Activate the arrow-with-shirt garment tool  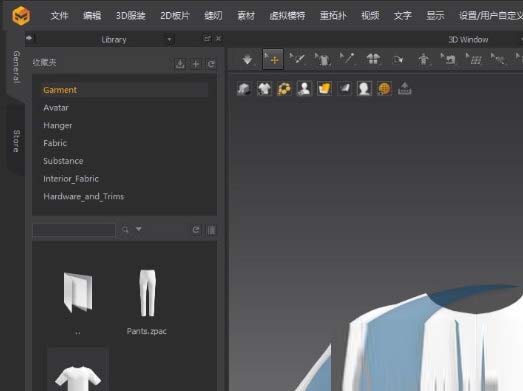322,59
